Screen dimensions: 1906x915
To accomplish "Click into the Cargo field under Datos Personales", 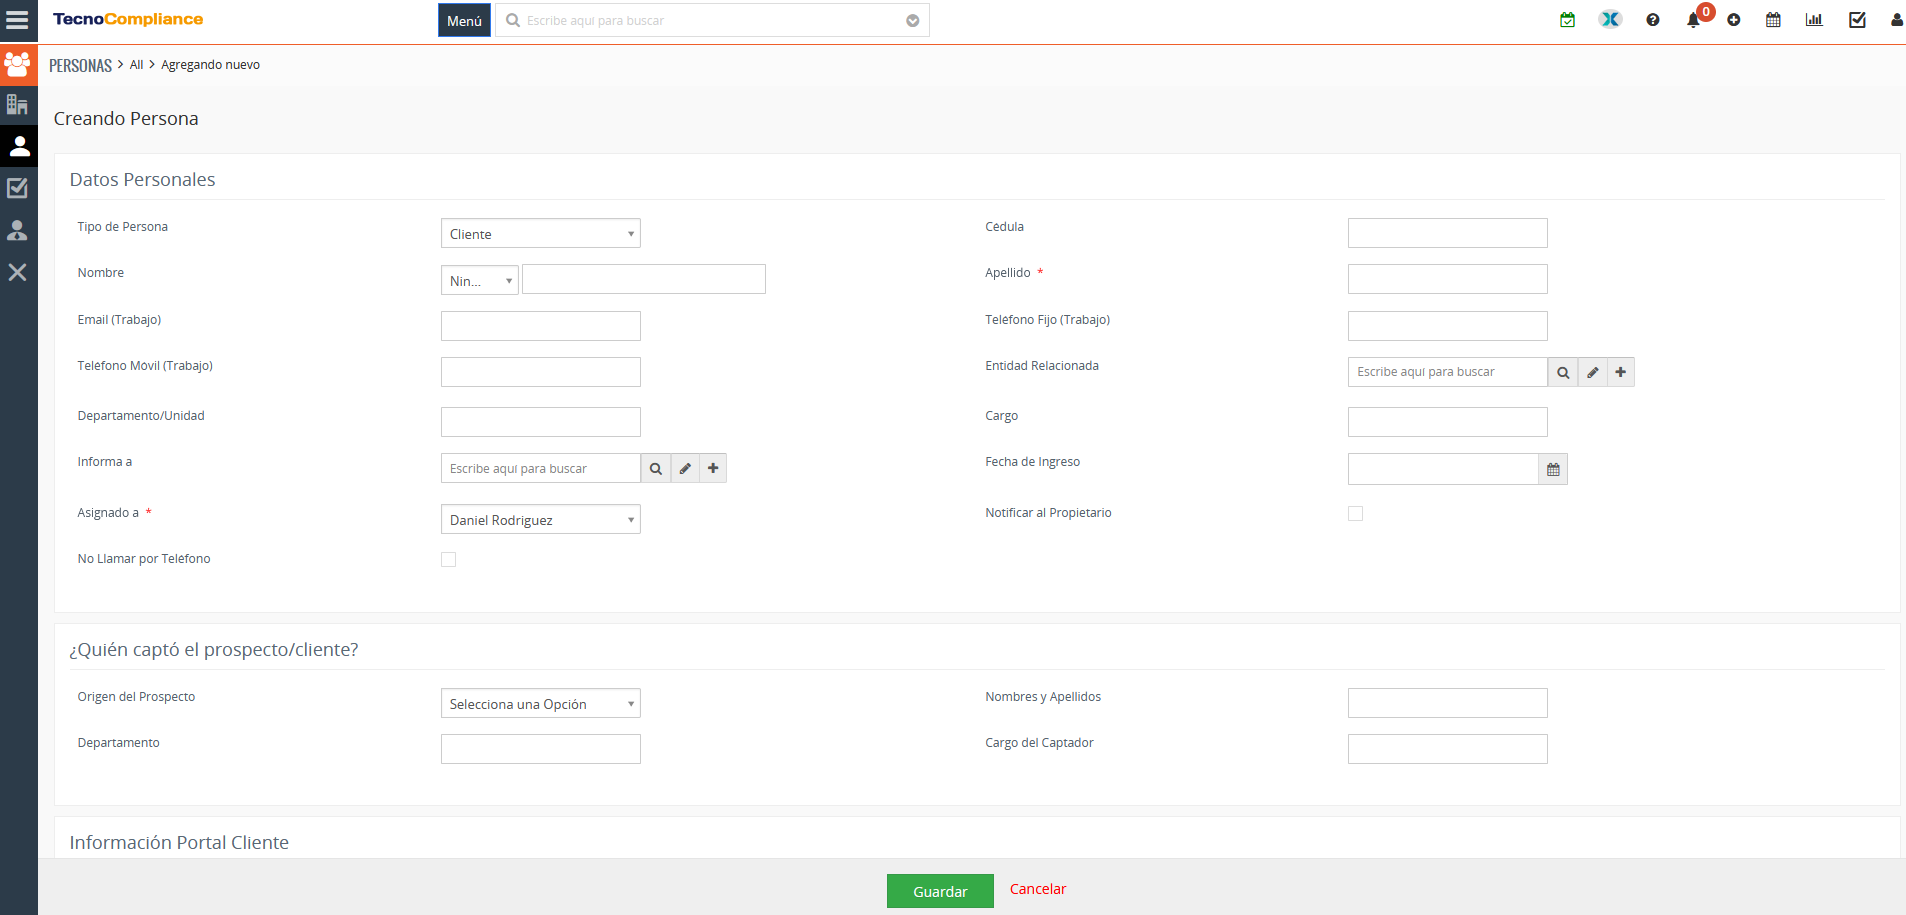I will pyautogui.click(x=1447, y=422).
